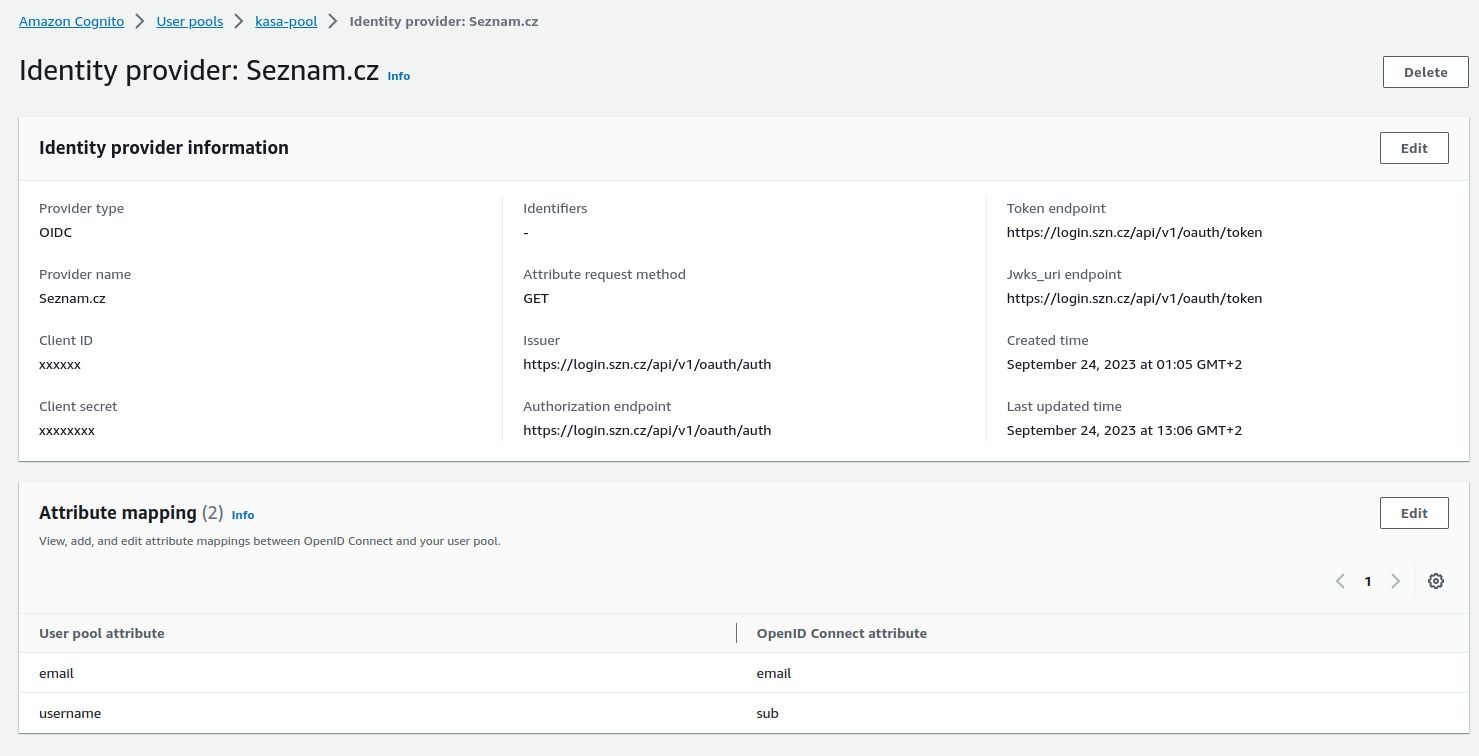Open Info link next to Attribute mapping
Image resolution: width=1479 pixels, height=756 pixels.
(x=243, y=515)
